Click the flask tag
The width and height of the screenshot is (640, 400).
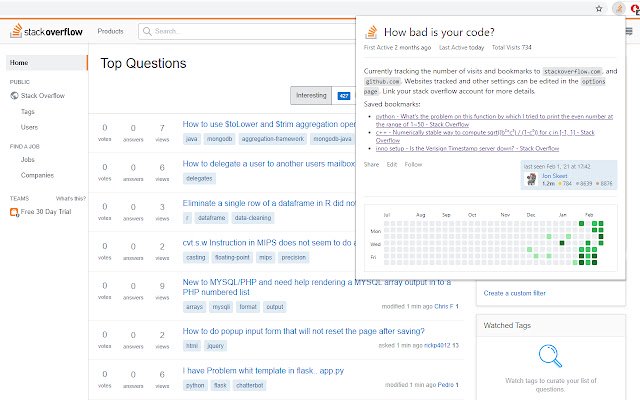pyautogui.click(x=220, y=385)
